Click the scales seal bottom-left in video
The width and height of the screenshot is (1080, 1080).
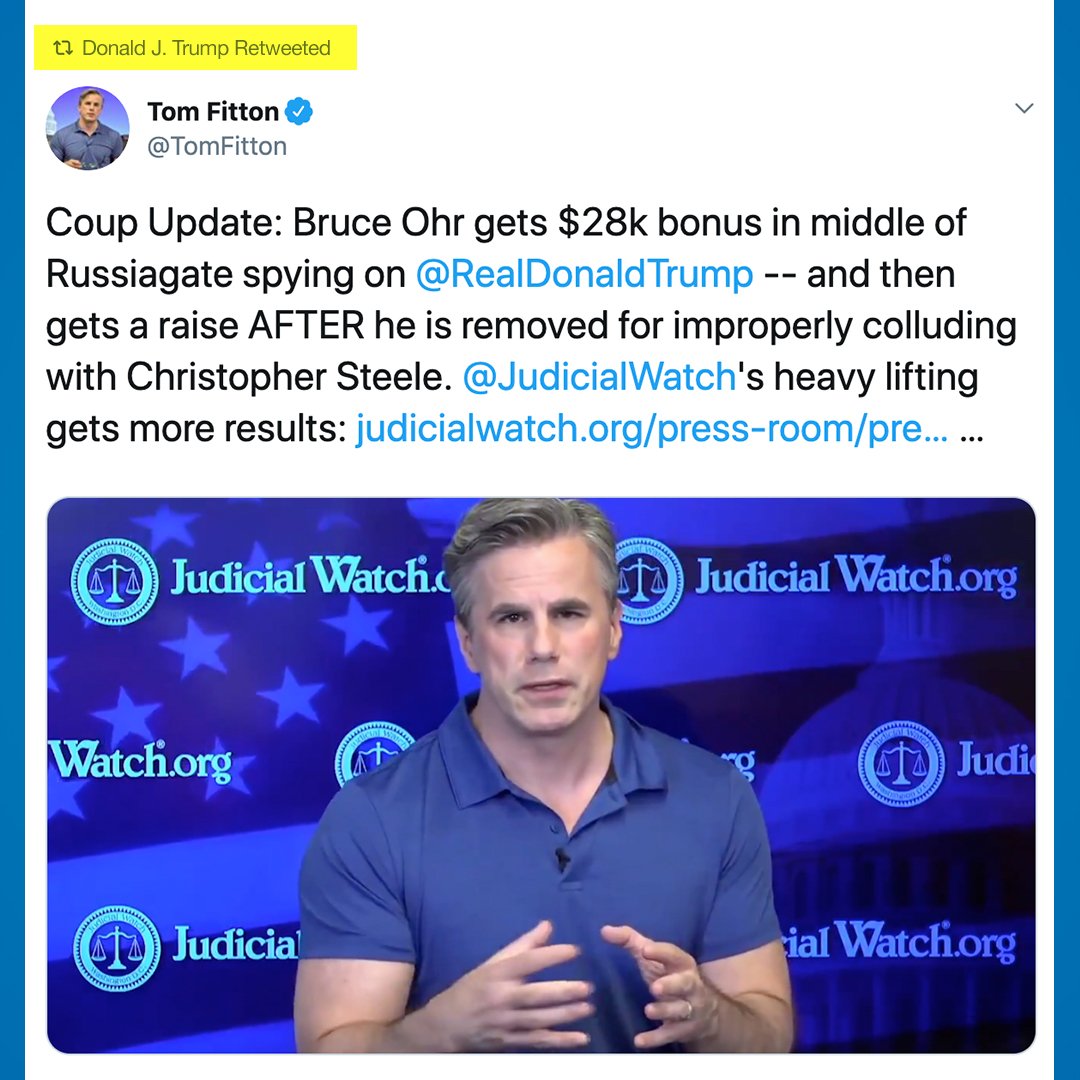click(116, 948)
